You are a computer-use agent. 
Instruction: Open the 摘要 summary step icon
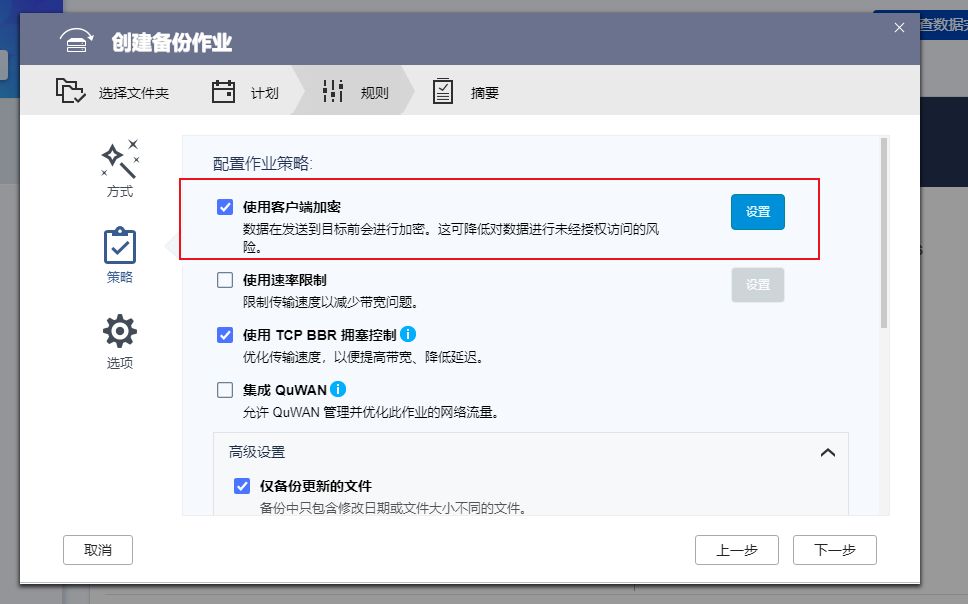point(442,89)
